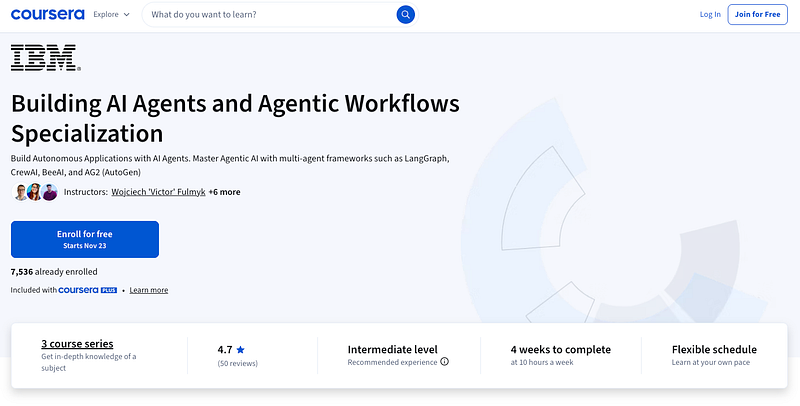This screenshot has width=800, height=406.
Task: Click the Coursera logo
Action: pos(47,14)
